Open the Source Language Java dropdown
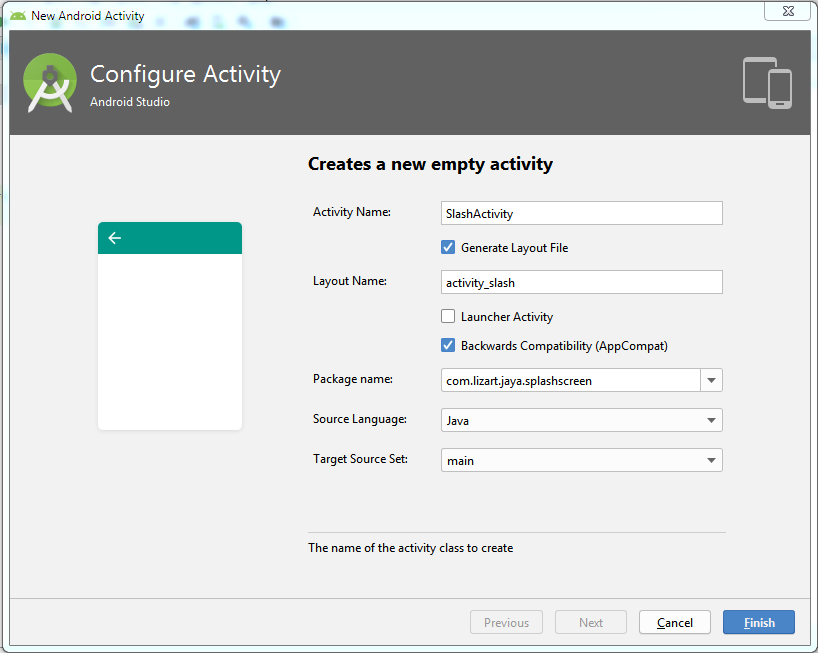Viewport: 818px width, 653px height. click(x=581, y=420)
